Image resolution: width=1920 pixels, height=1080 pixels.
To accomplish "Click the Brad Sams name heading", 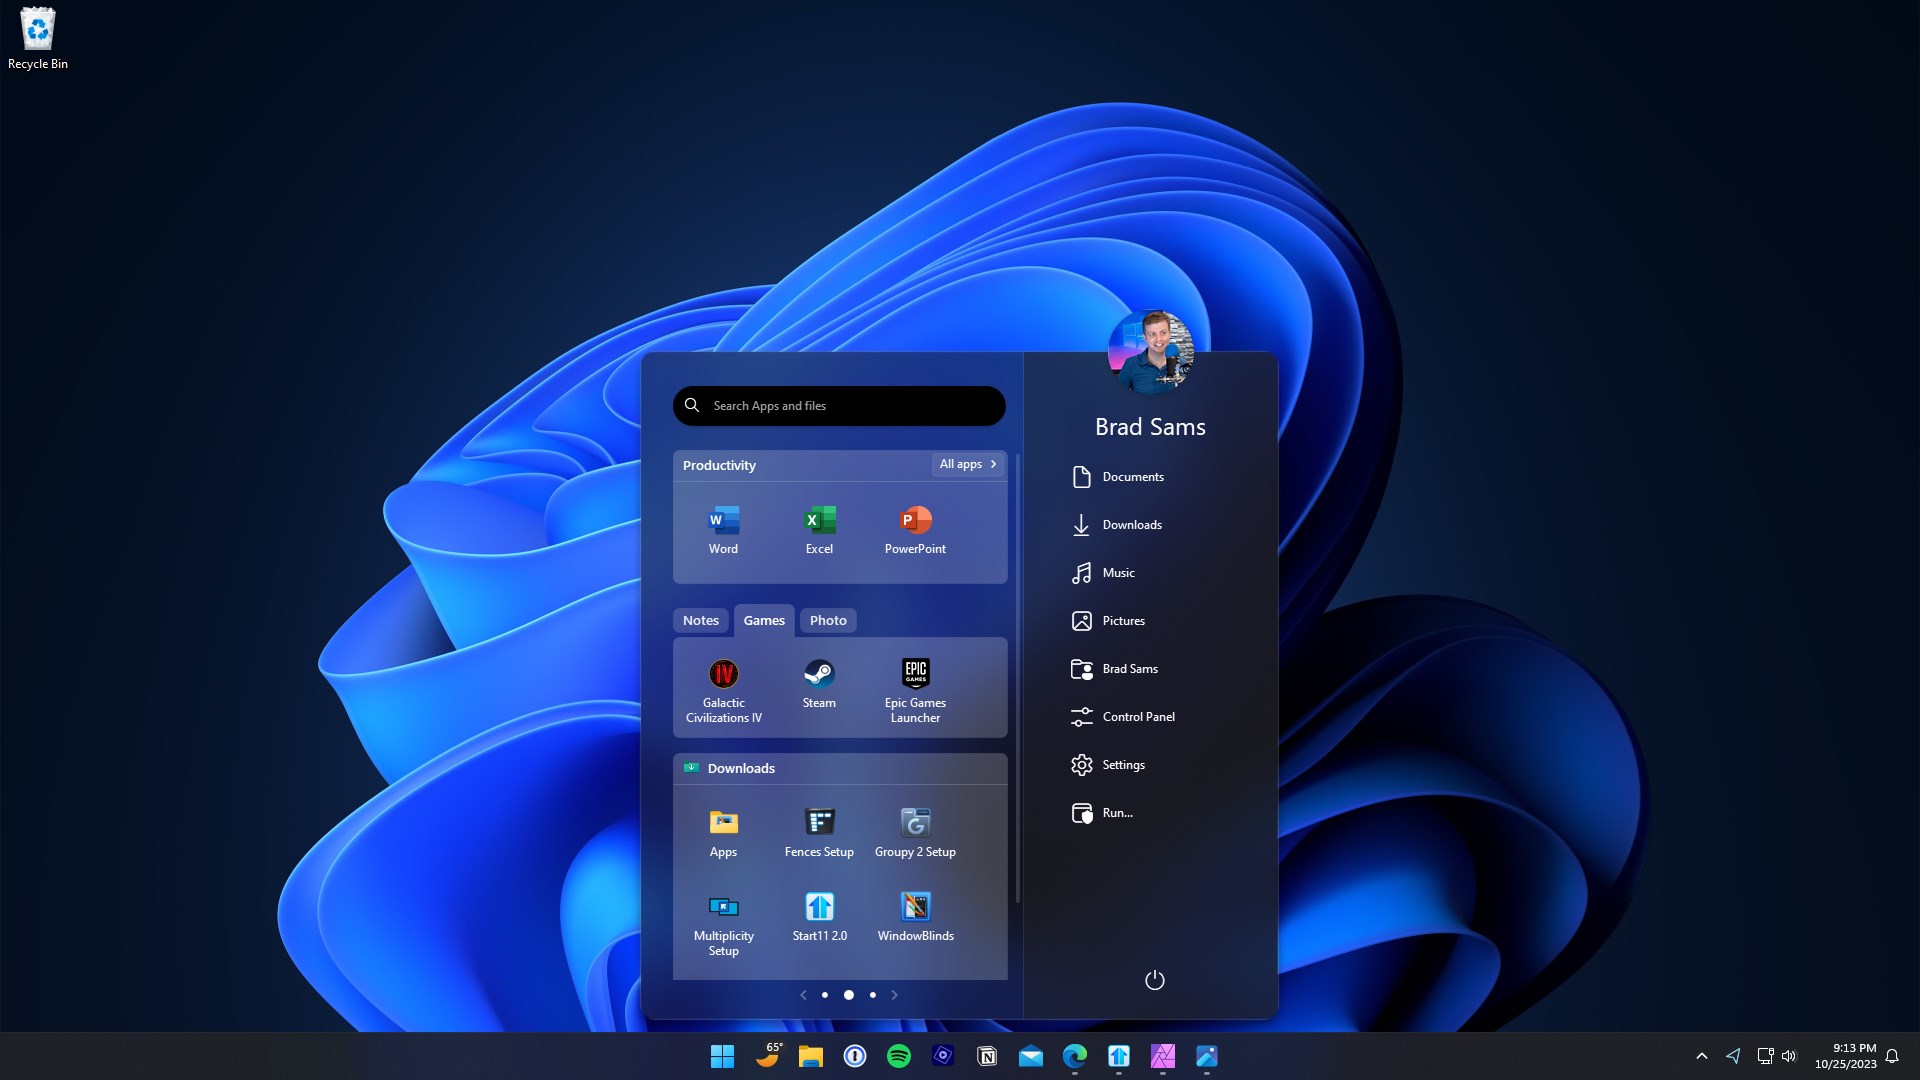I will pyautogui.click(x=1150, y=427).
